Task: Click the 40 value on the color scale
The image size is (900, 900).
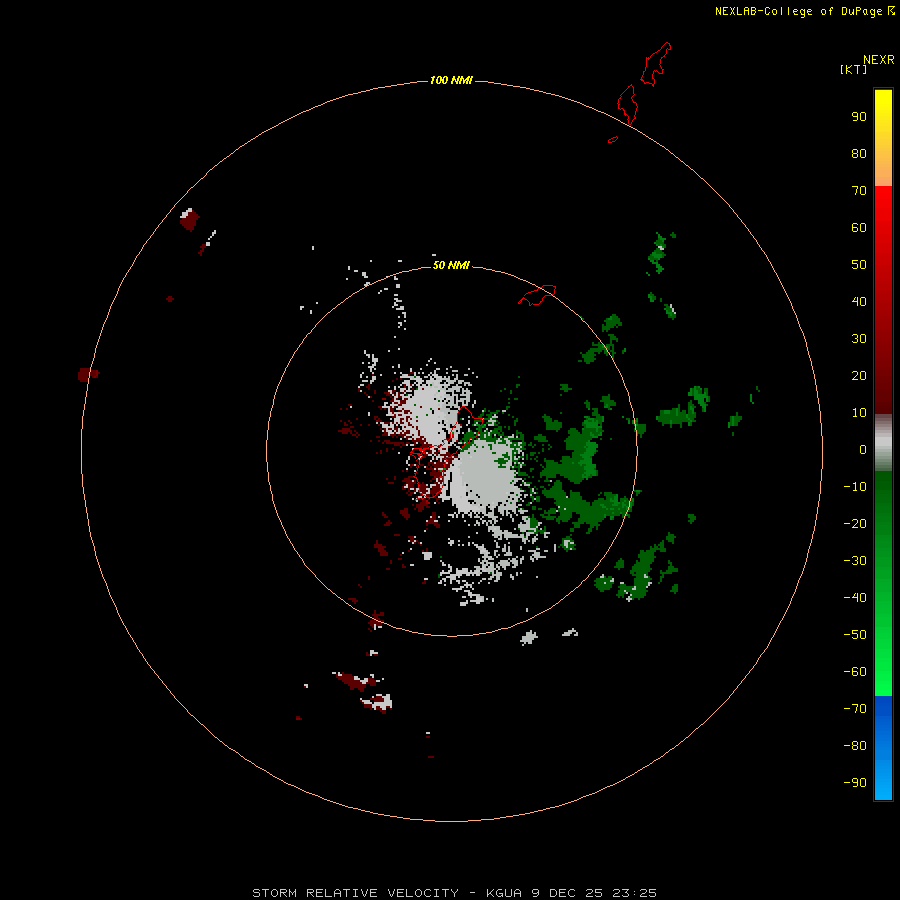Action: point(859,302)
